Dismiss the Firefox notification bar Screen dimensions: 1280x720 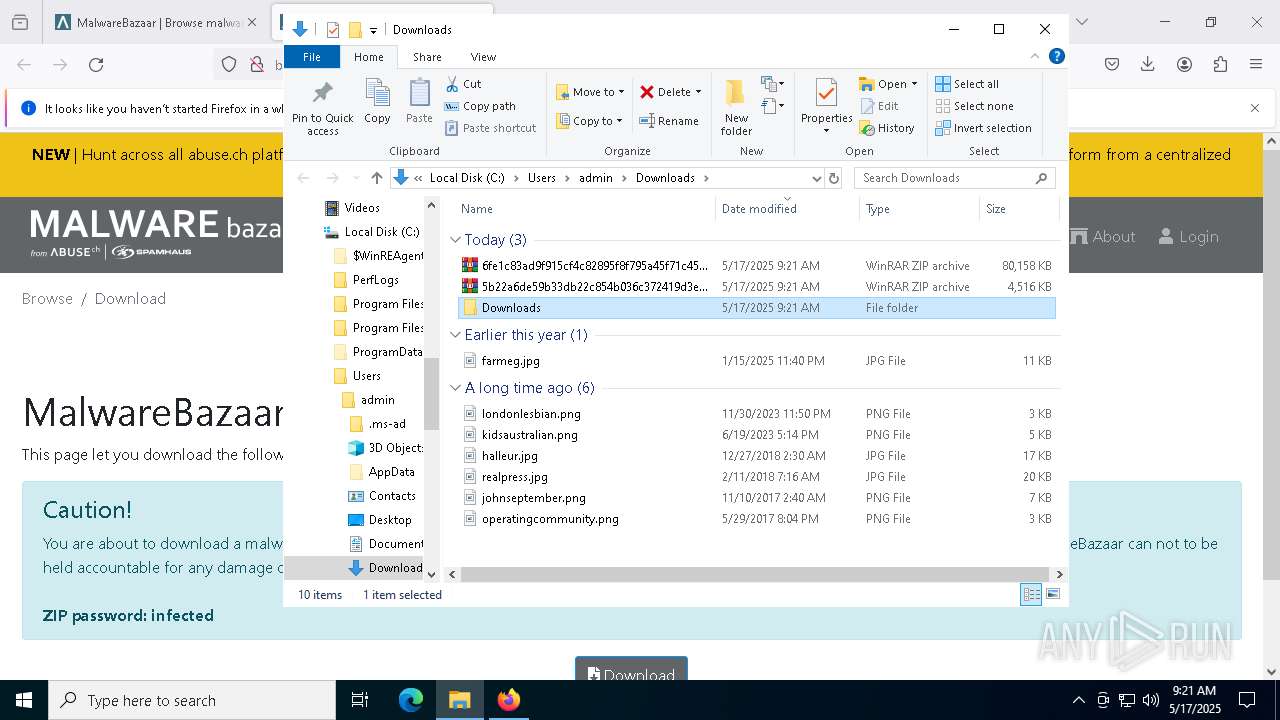coord(1255,108)
